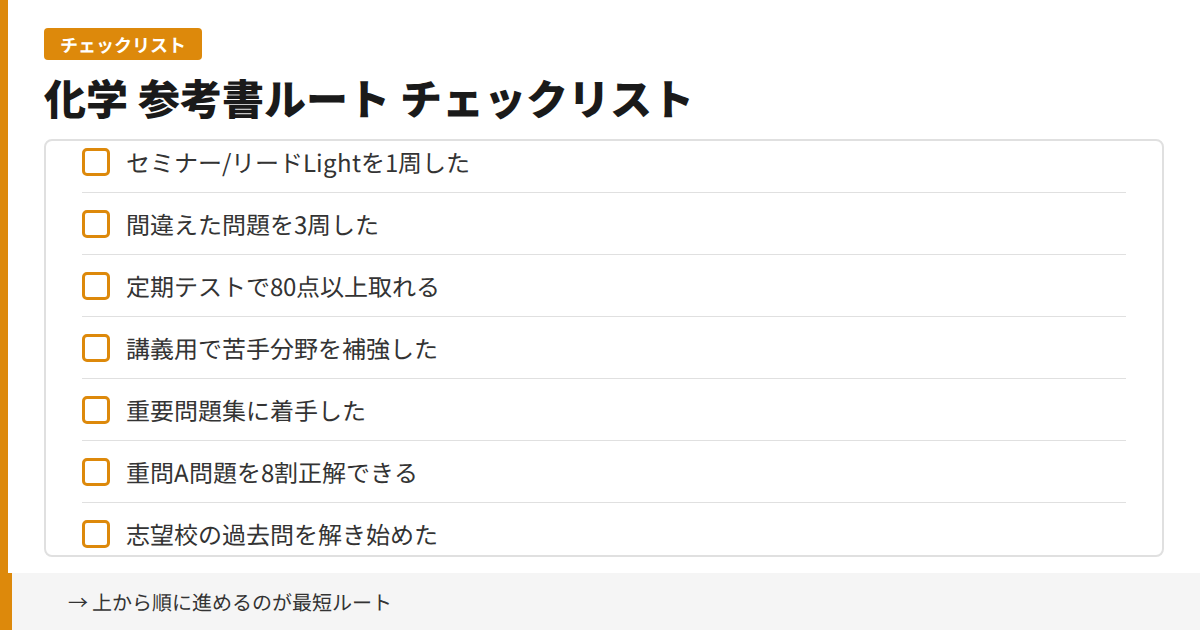
Task: Click the 上から順に進めるのが最短ルート footer note
Action: tap(230, 602)
